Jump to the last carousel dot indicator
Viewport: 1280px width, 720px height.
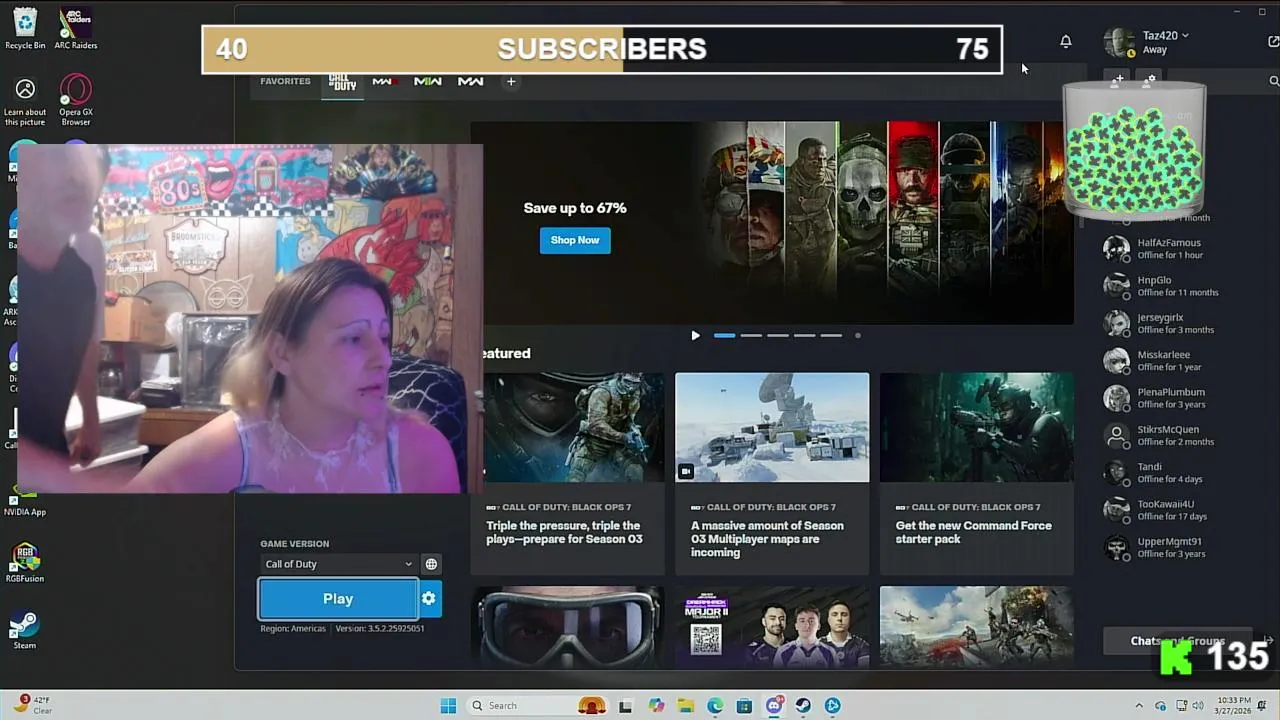[x=858, y=336]
